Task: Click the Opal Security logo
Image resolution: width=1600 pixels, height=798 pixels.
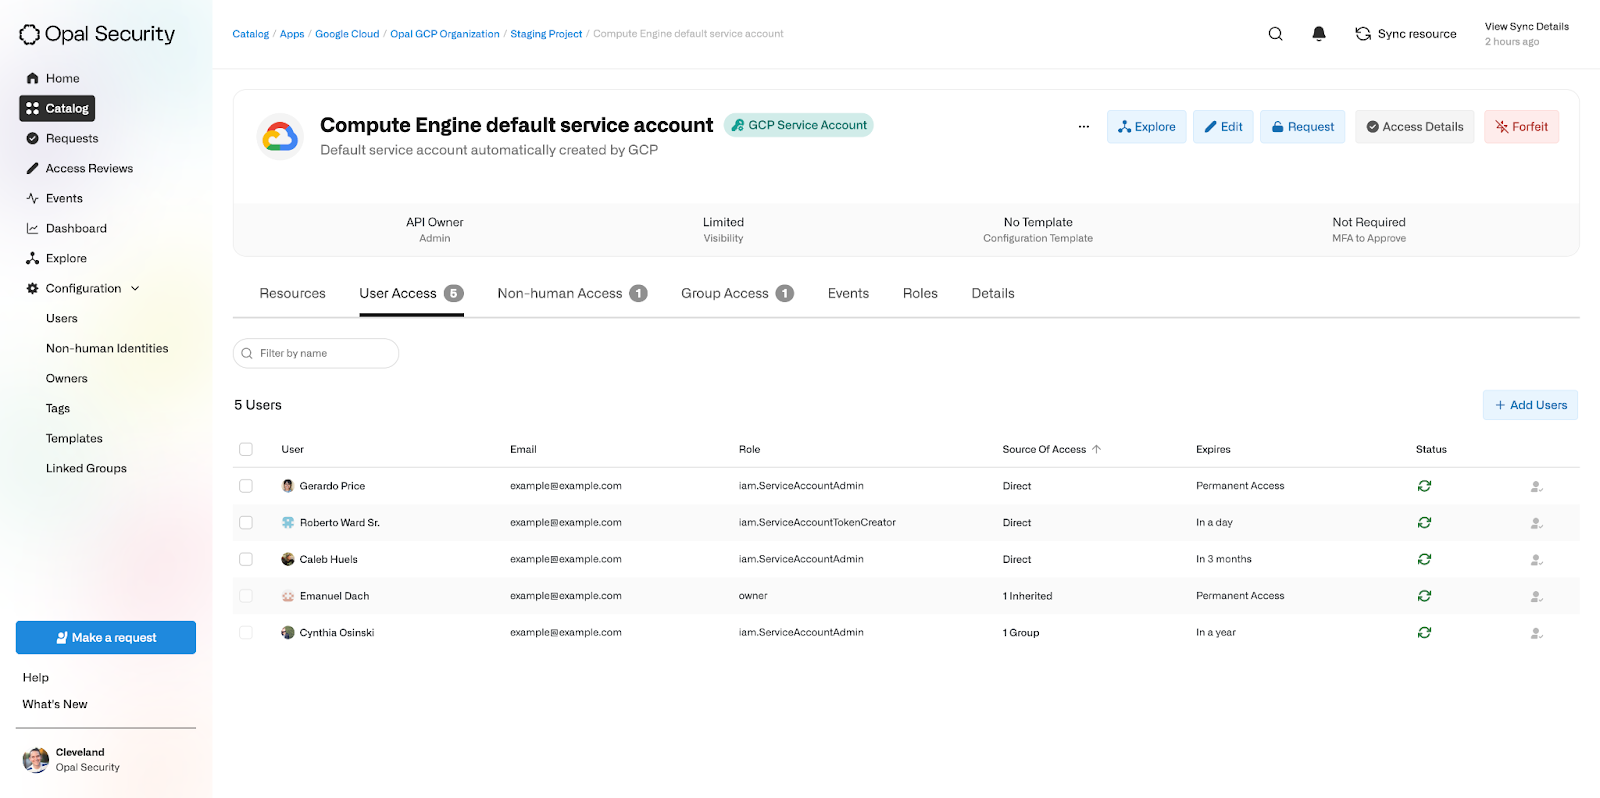Action: click(97, 34)
